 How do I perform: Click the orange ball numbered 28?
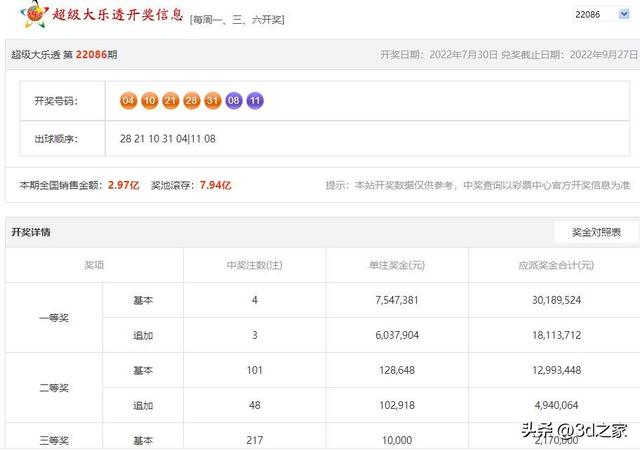point(191,100)
